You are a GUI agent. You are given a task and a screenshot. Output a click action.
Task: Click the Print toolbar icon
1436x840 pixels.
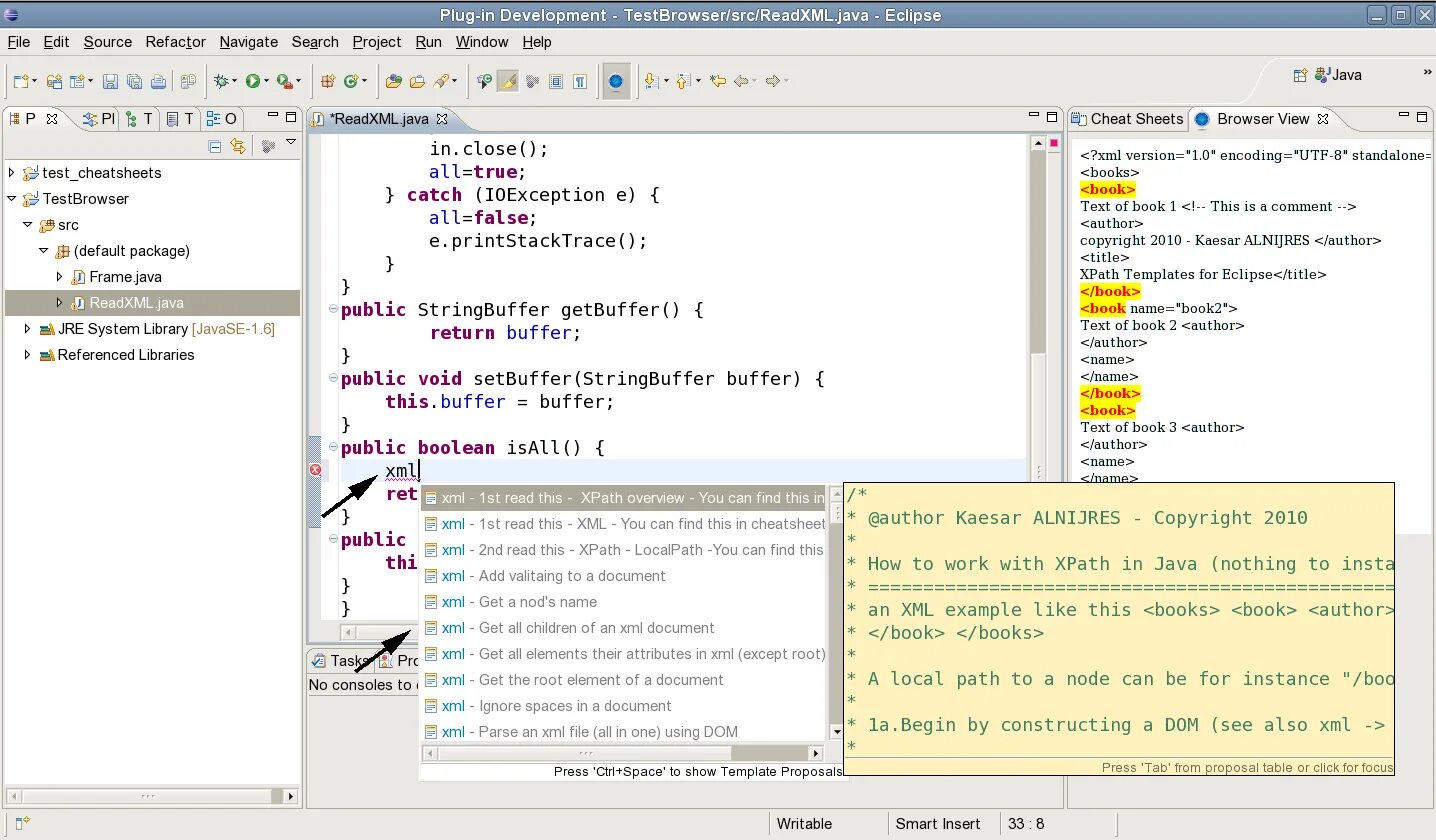(x=159, y=82)
